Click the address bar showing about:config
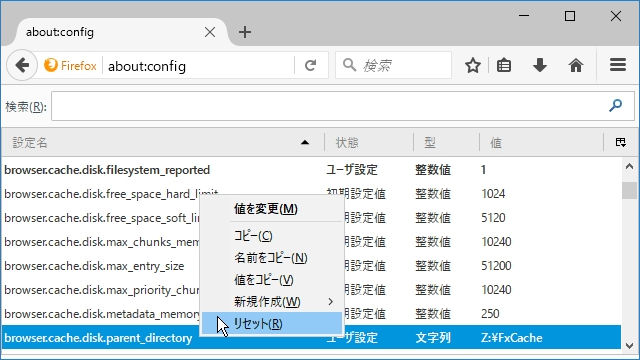 tap(200, 66)
